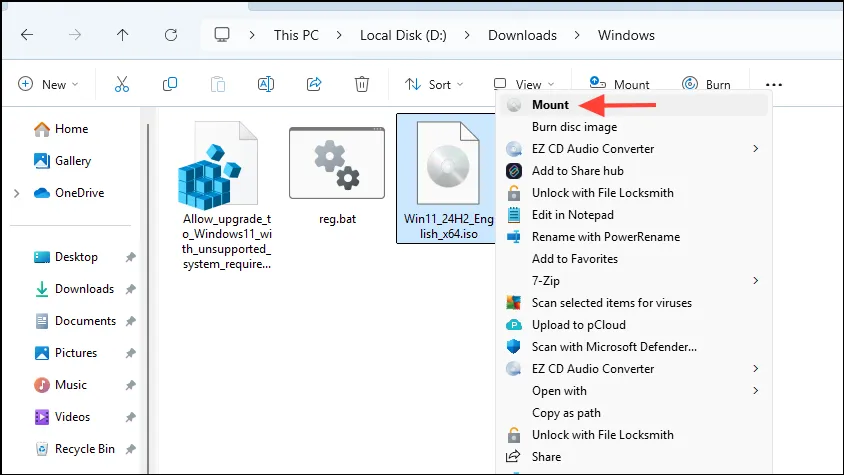Expand the OneDrive tree node chevron
This screenshot has height=475, width=844.
click(17, 193)
